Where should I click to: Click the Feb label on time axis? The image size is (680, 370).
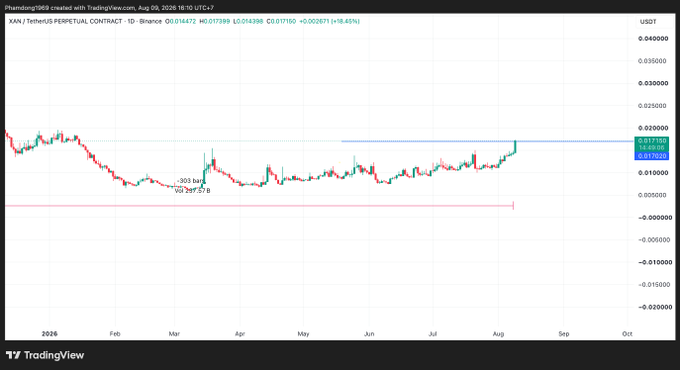tap(114, 334)
